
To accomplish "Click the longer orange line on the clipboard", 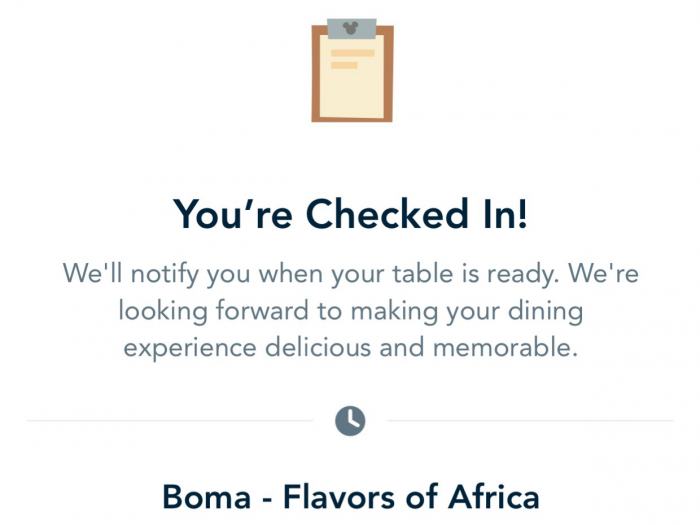I will 351,53.
